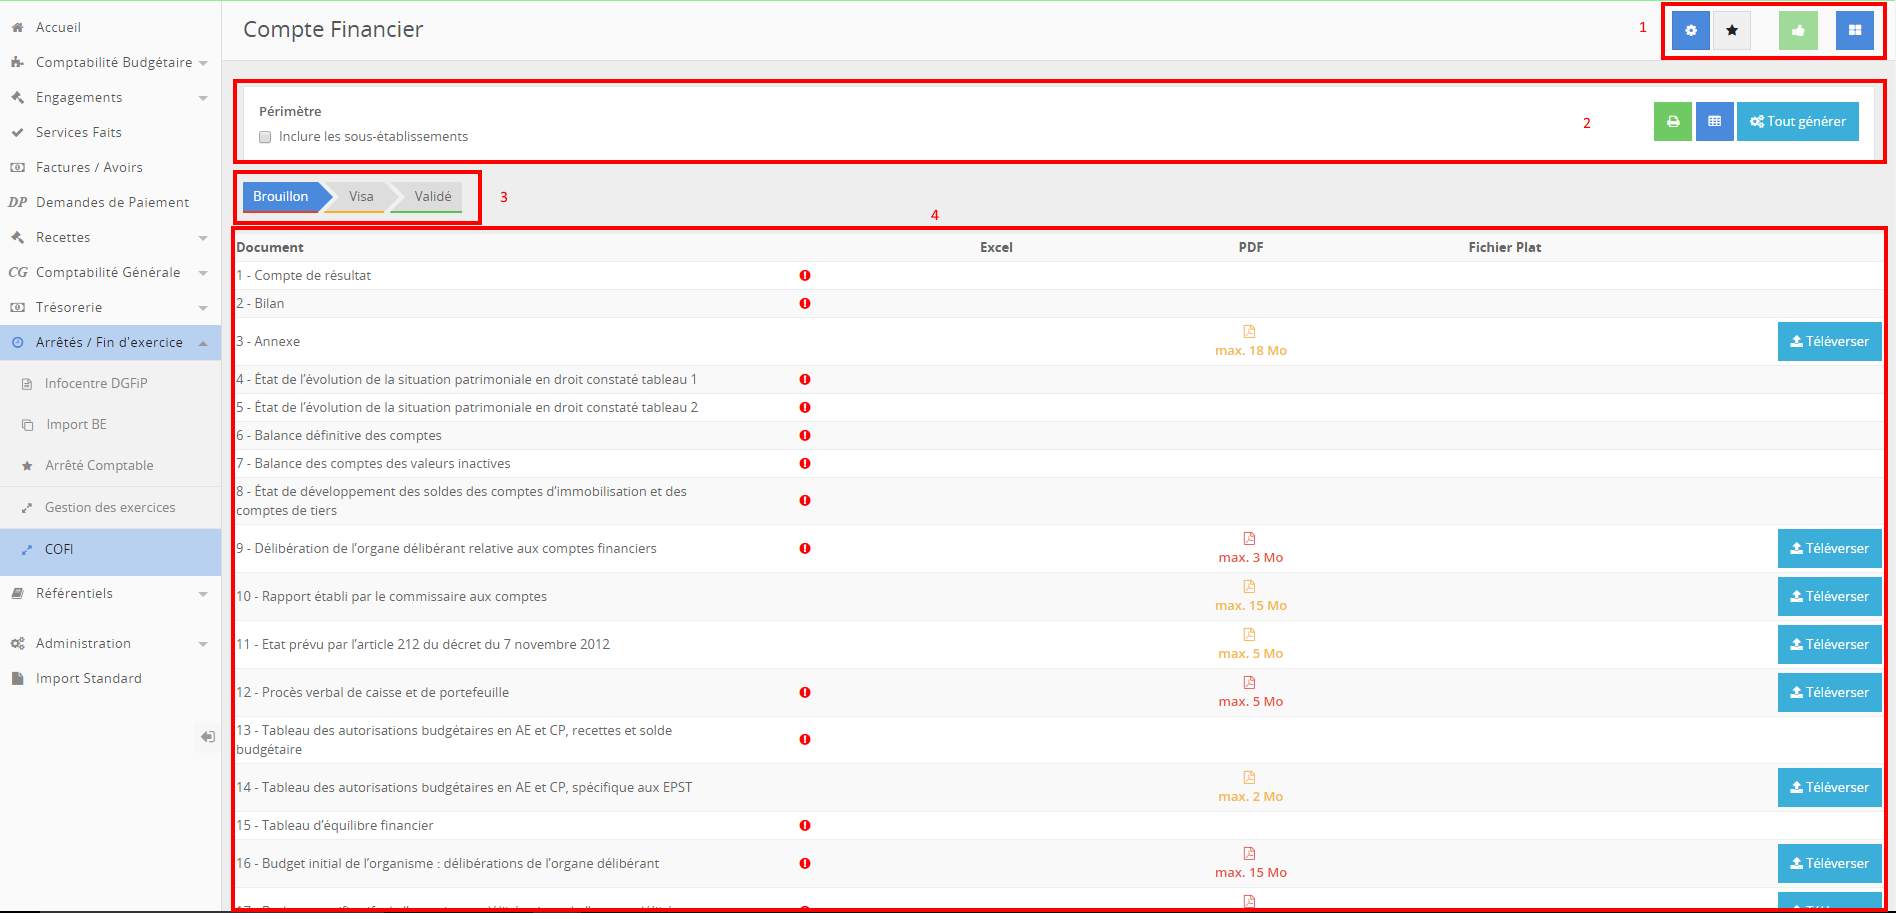This screenshot has width=1896, height=913.
Task: Click Téléverser for Annexe document
Action: click(x=1829, y=341)
